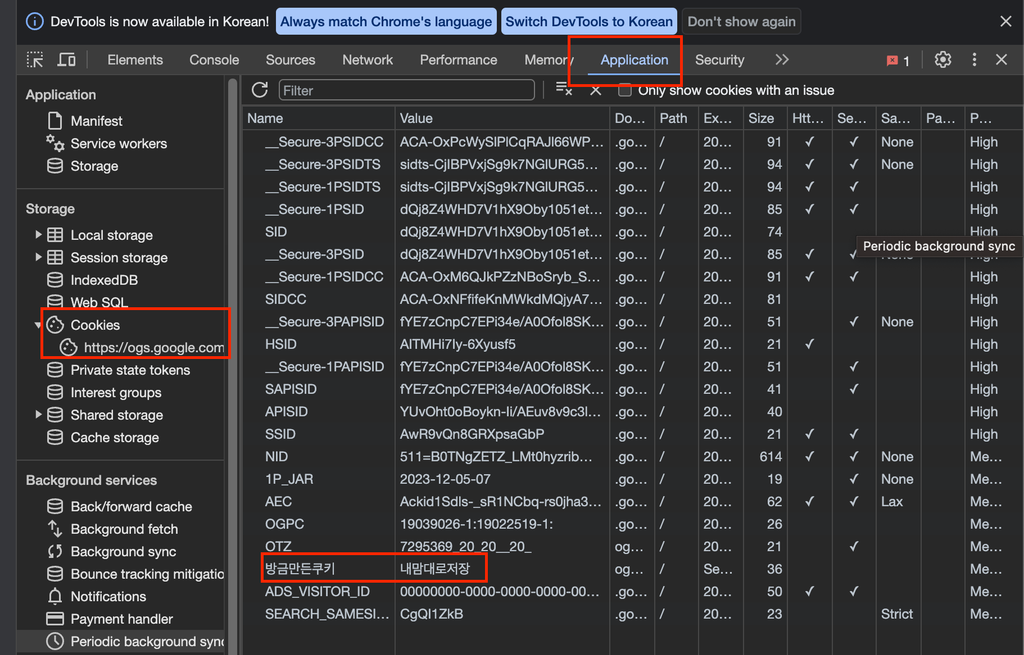
Task: Click the Notifications bell icon
Action: [55, 596]
